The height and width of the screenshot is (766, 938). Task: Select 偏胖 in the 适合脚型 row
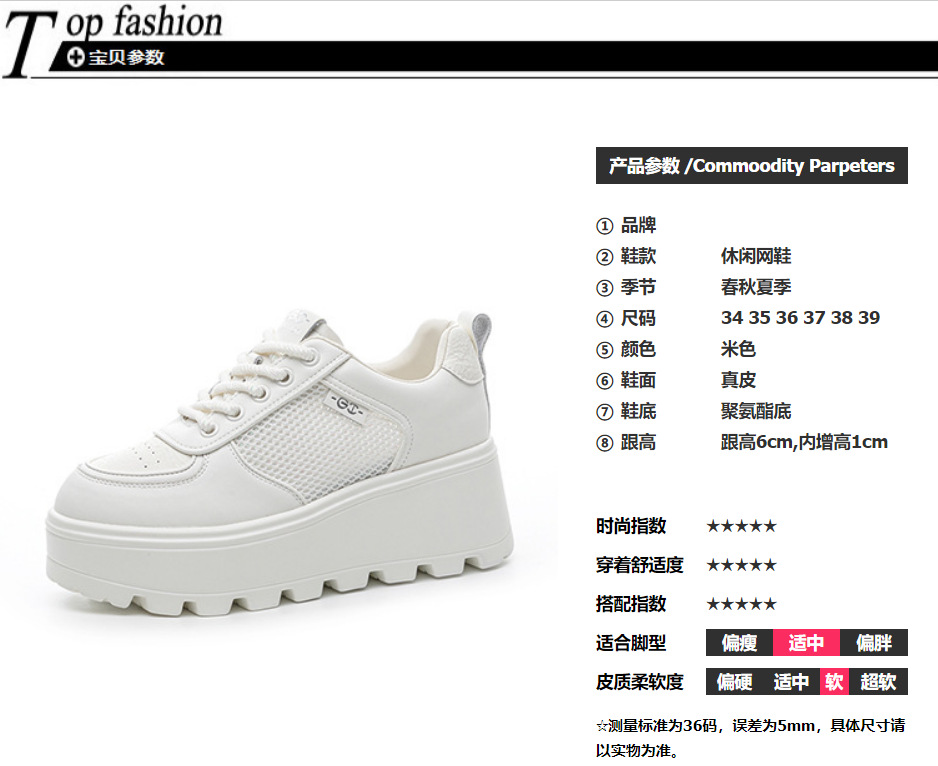[873, 643]
